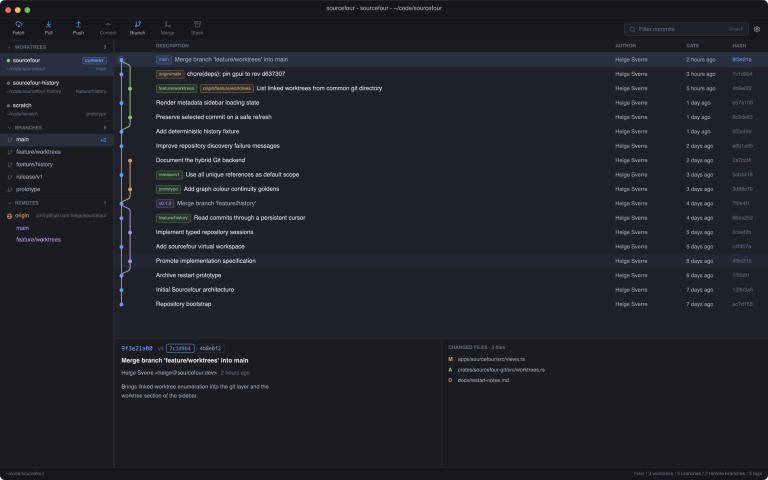Click the green status dot of sourcefour worktree
This screenshot has height=480, width=768.
[x=8, y=60]
